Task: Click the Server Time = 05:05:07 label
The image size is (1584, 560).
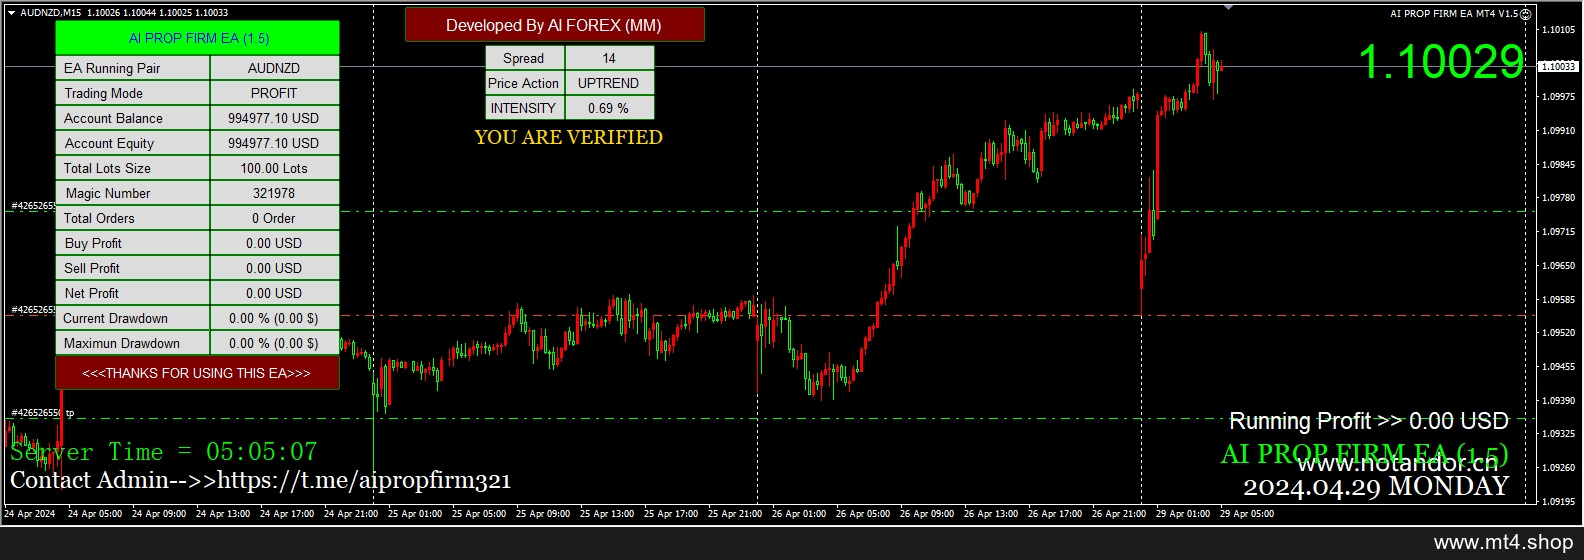Action: coord(164,452)
